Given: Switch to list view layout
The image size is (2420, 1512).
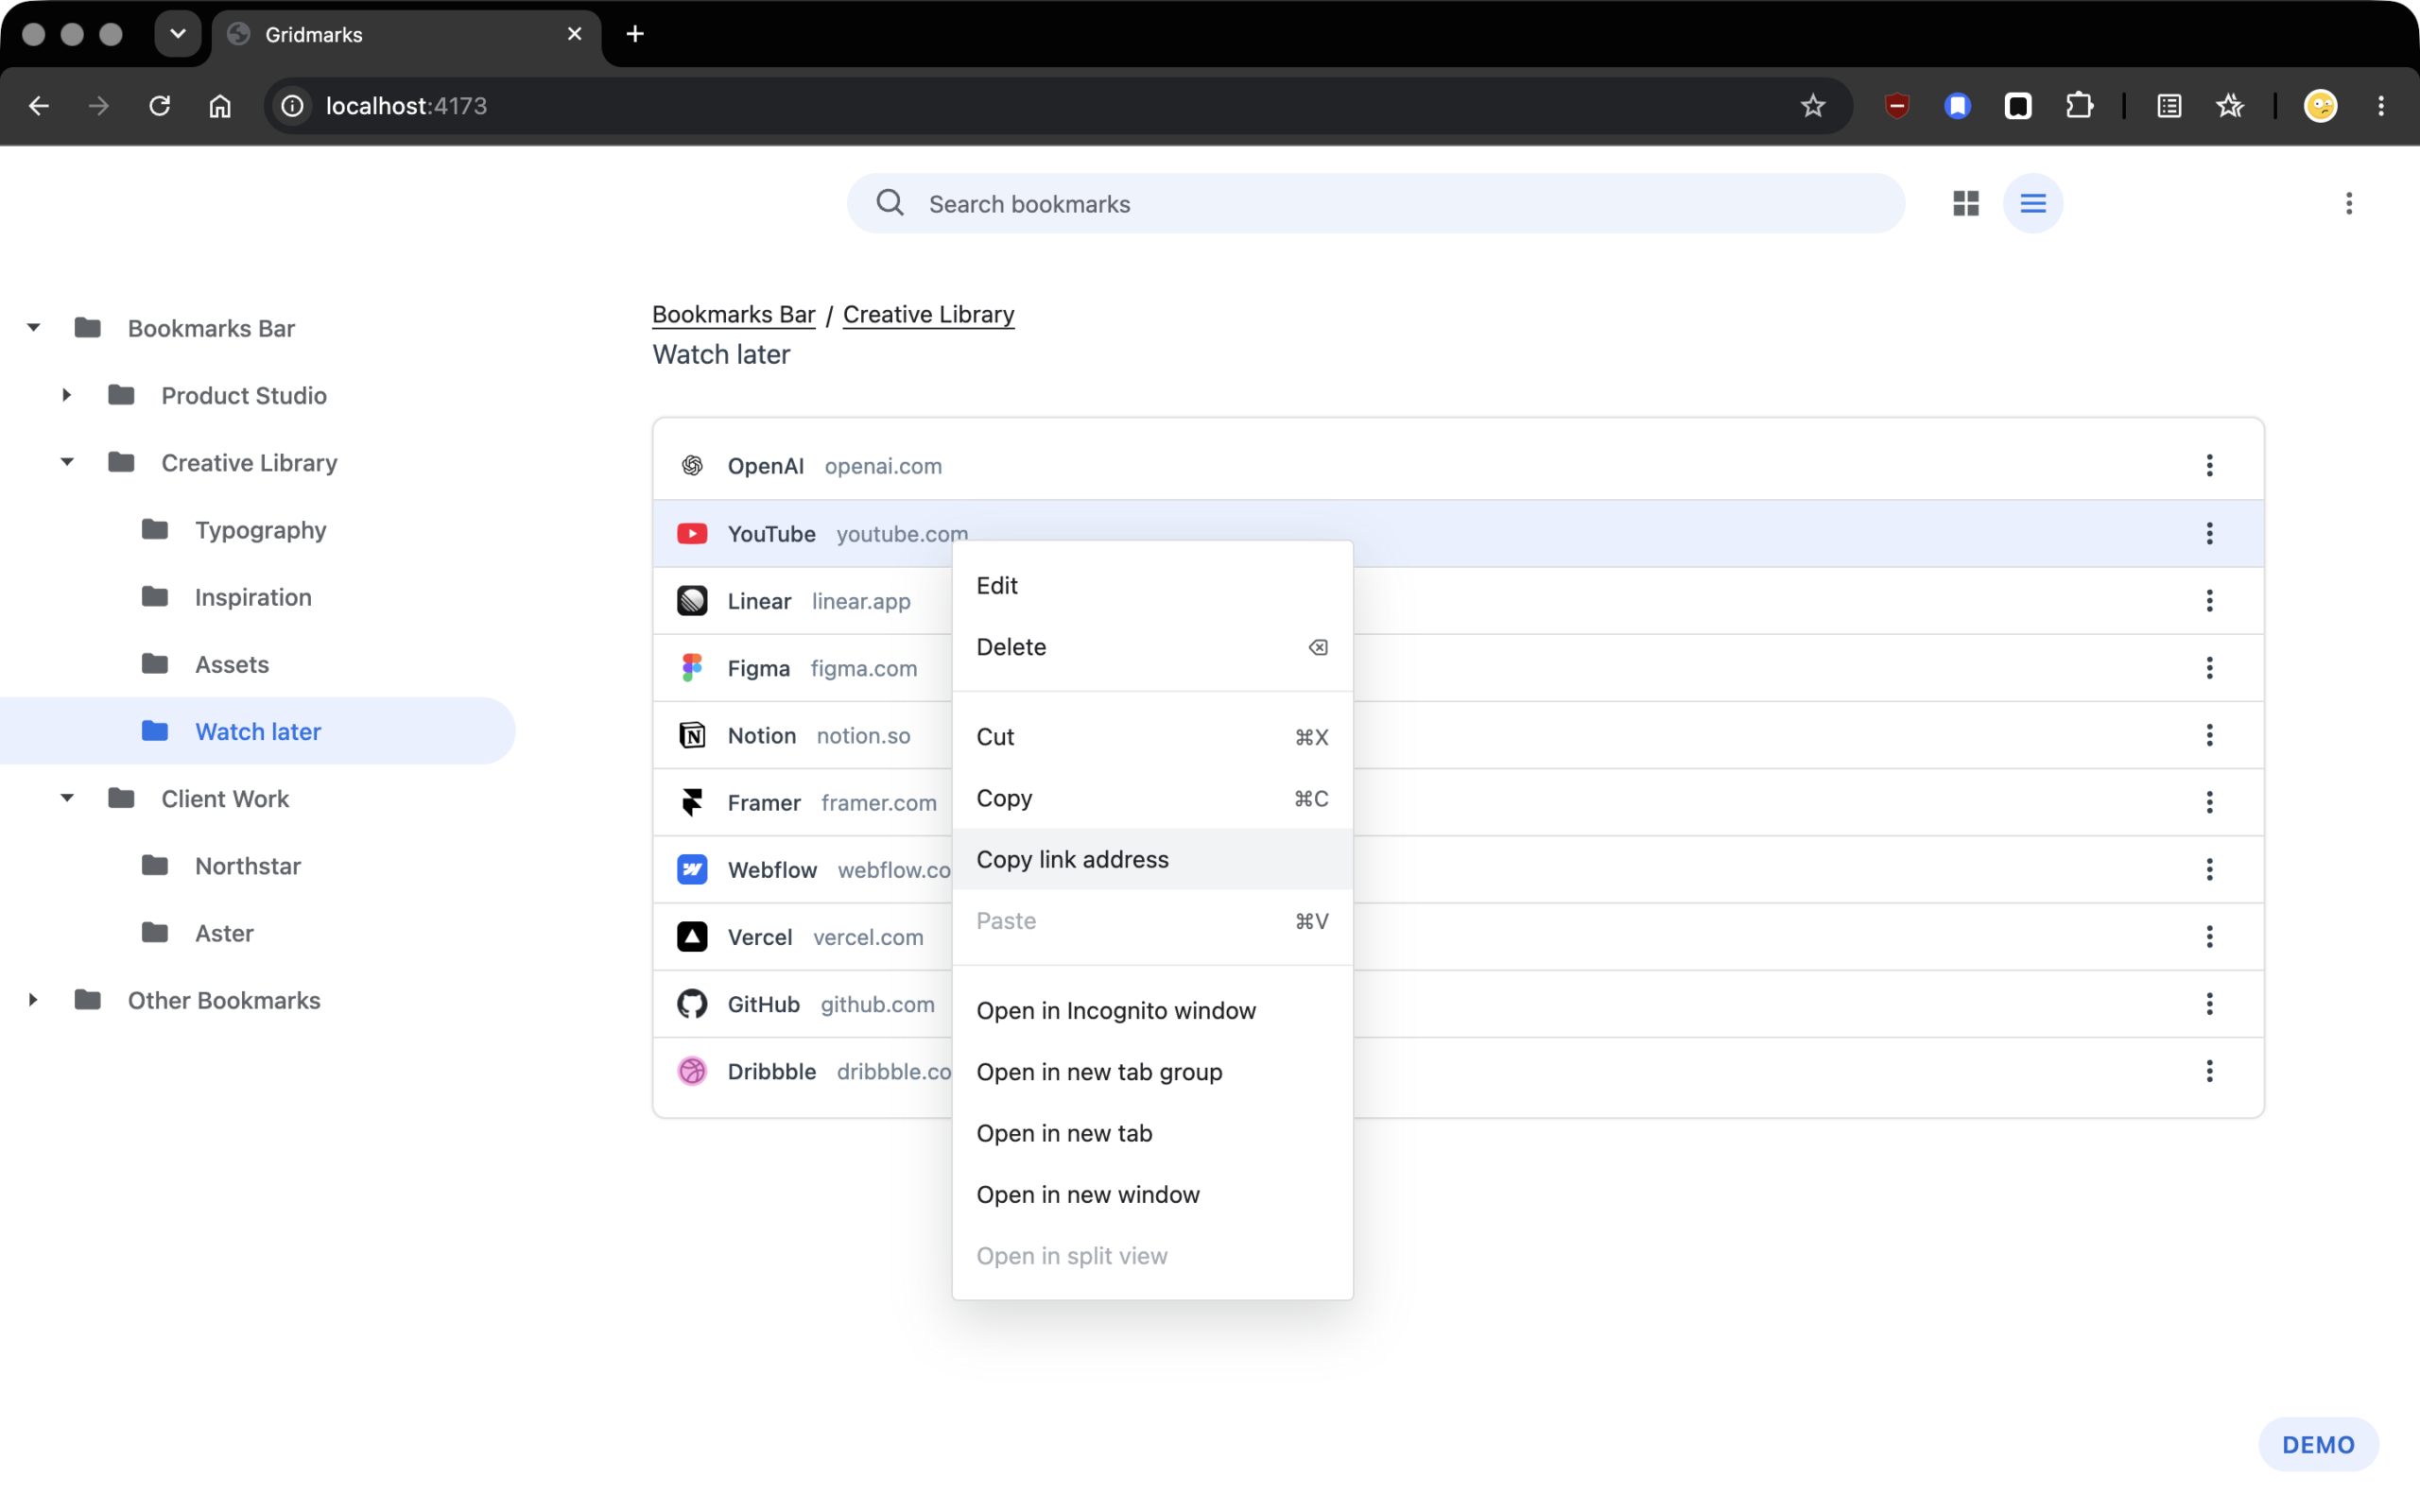Looking at the screenshot, I should (x=2032, y=204).
